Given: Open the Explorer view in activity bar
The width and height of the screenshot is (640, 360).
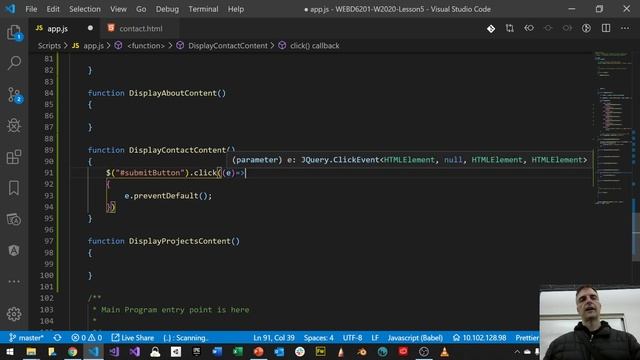Looking at the screenshot, I should (x=14, y=33).
